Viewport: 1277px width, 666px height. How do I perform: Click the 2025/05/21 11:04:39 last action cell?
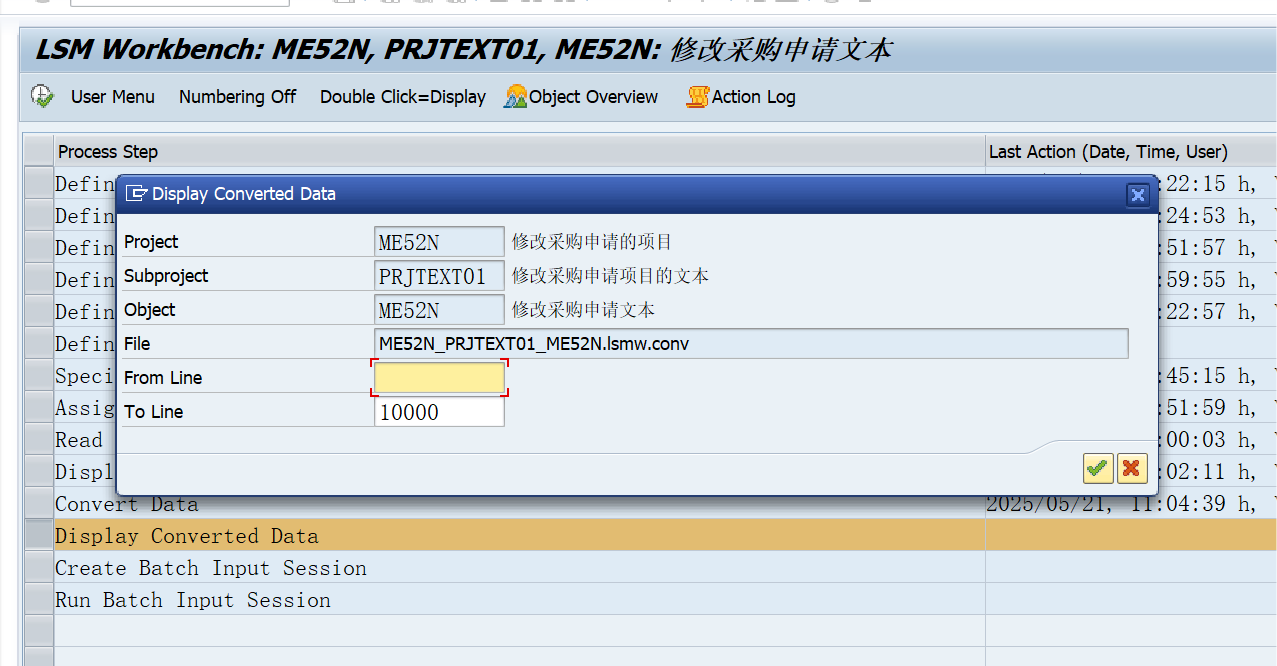click(x=1130, y=506)
